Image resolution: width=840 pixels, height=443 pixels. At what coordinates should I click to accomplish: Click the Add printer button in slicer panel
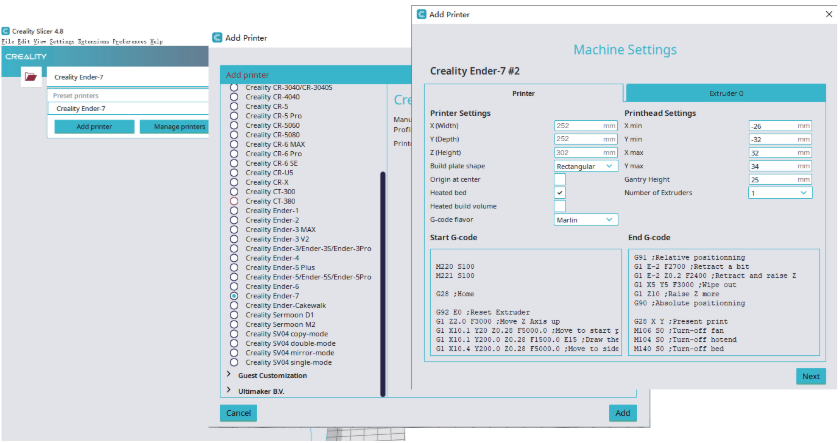coord(94,126)
